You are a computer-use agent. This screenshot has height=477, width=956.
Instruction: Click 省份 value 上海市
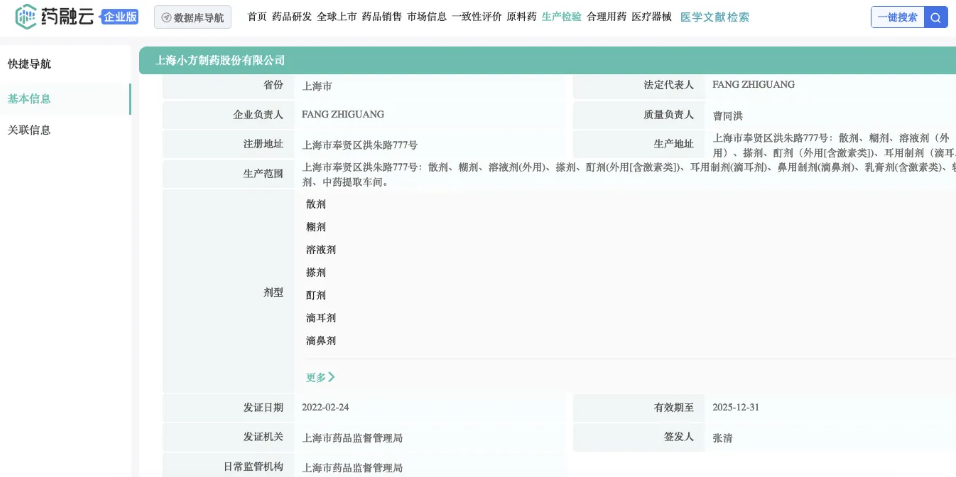coord(317,86)
